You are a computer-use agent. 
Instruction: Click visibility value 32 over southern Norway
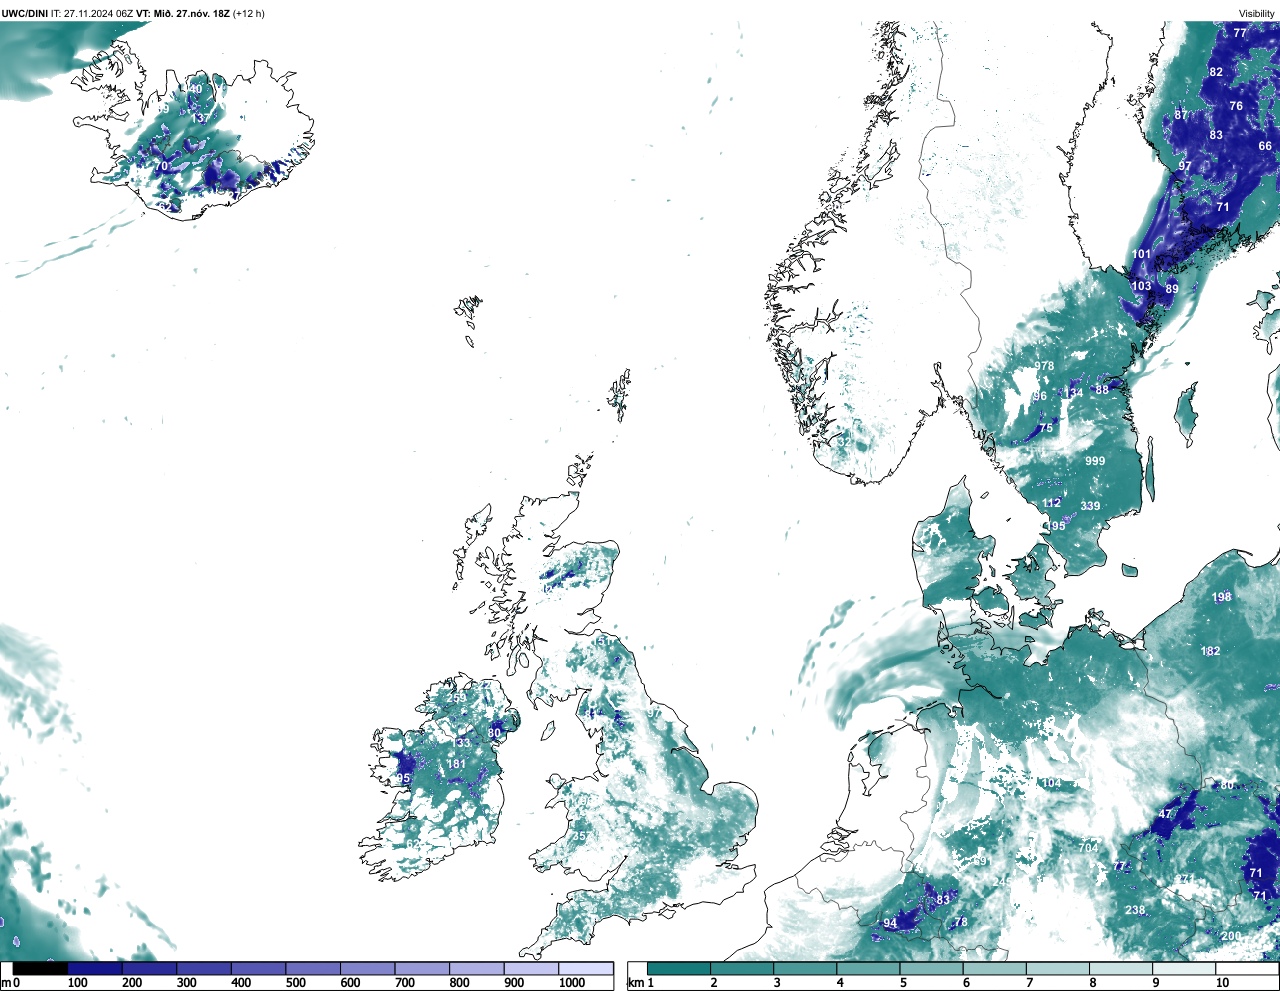[x=843, y=441]
